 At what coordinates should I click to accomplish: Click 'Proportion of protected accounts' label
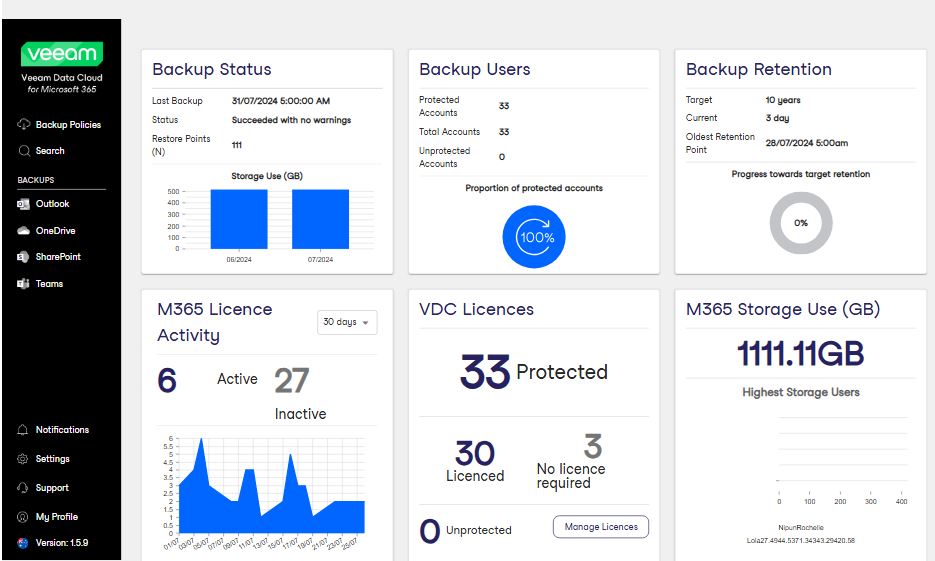click(534, 188)
